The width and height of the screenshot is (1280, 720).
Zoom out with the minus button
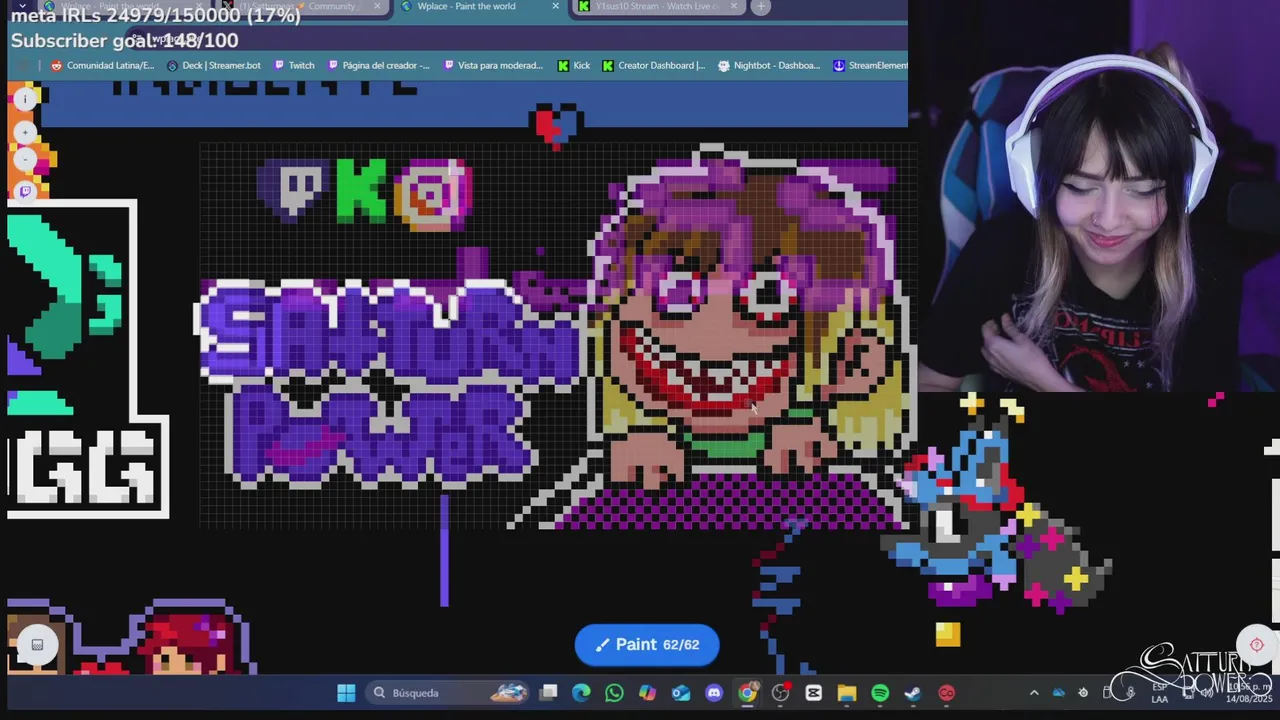[x=26, y=160]
